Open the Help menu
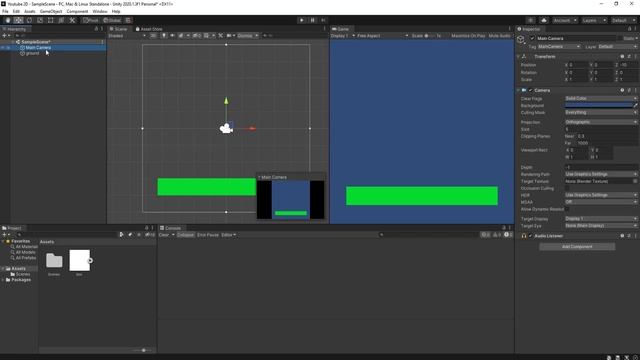Image resolution: width=640 pixels, height=360 pixels. (x=116, y=11)
